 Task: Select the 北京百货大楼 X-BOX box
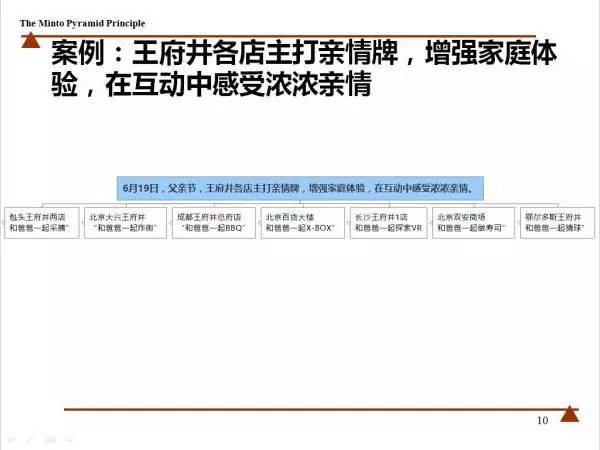(x=303, y=223)
